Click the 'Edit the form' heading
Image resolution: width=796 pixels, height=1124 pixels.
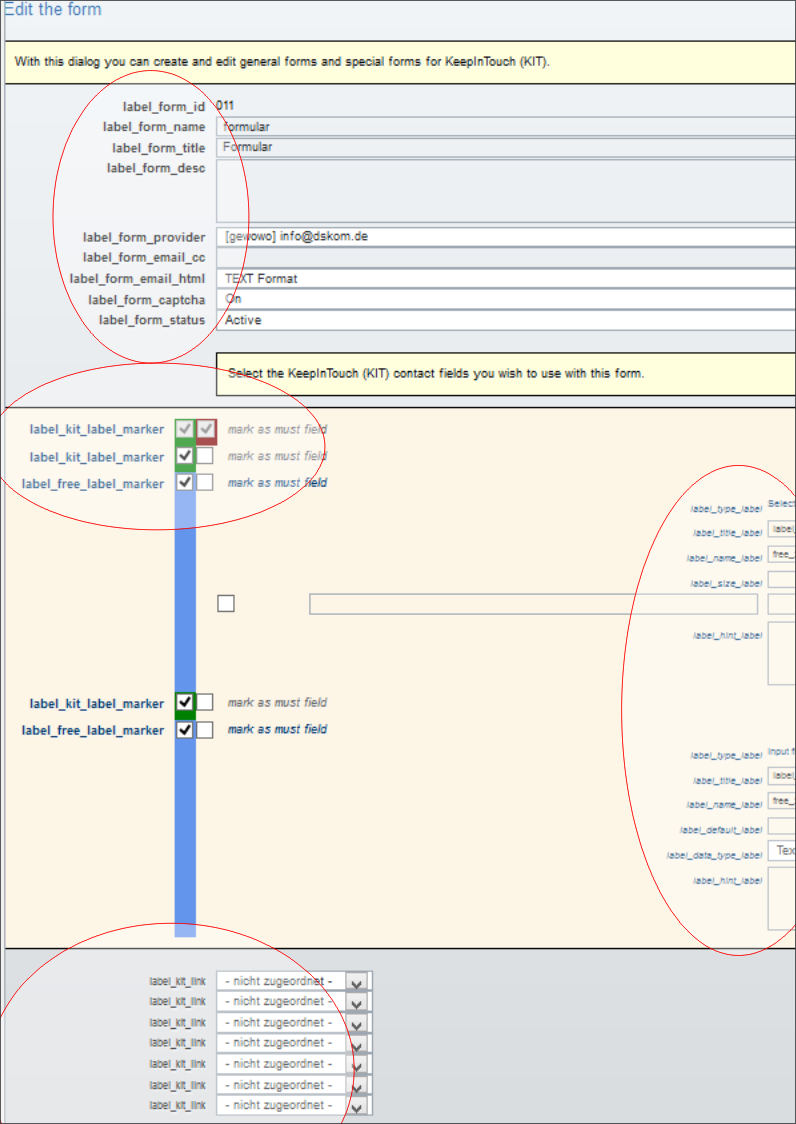(52, 9)
